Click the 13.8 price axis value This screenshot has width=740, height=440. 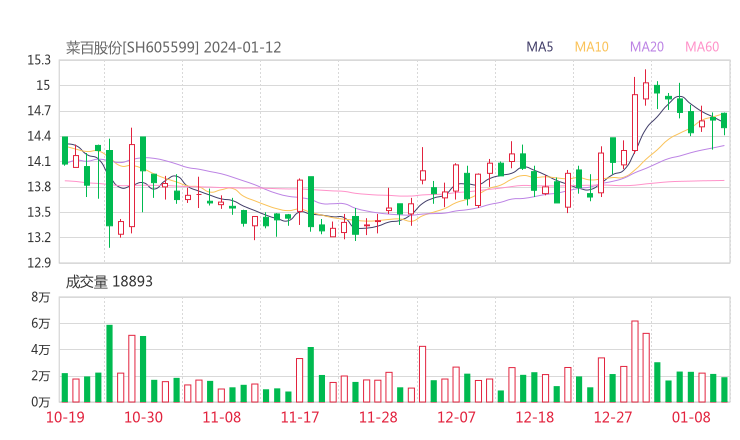pyautogui.click(x=39, y=187)
